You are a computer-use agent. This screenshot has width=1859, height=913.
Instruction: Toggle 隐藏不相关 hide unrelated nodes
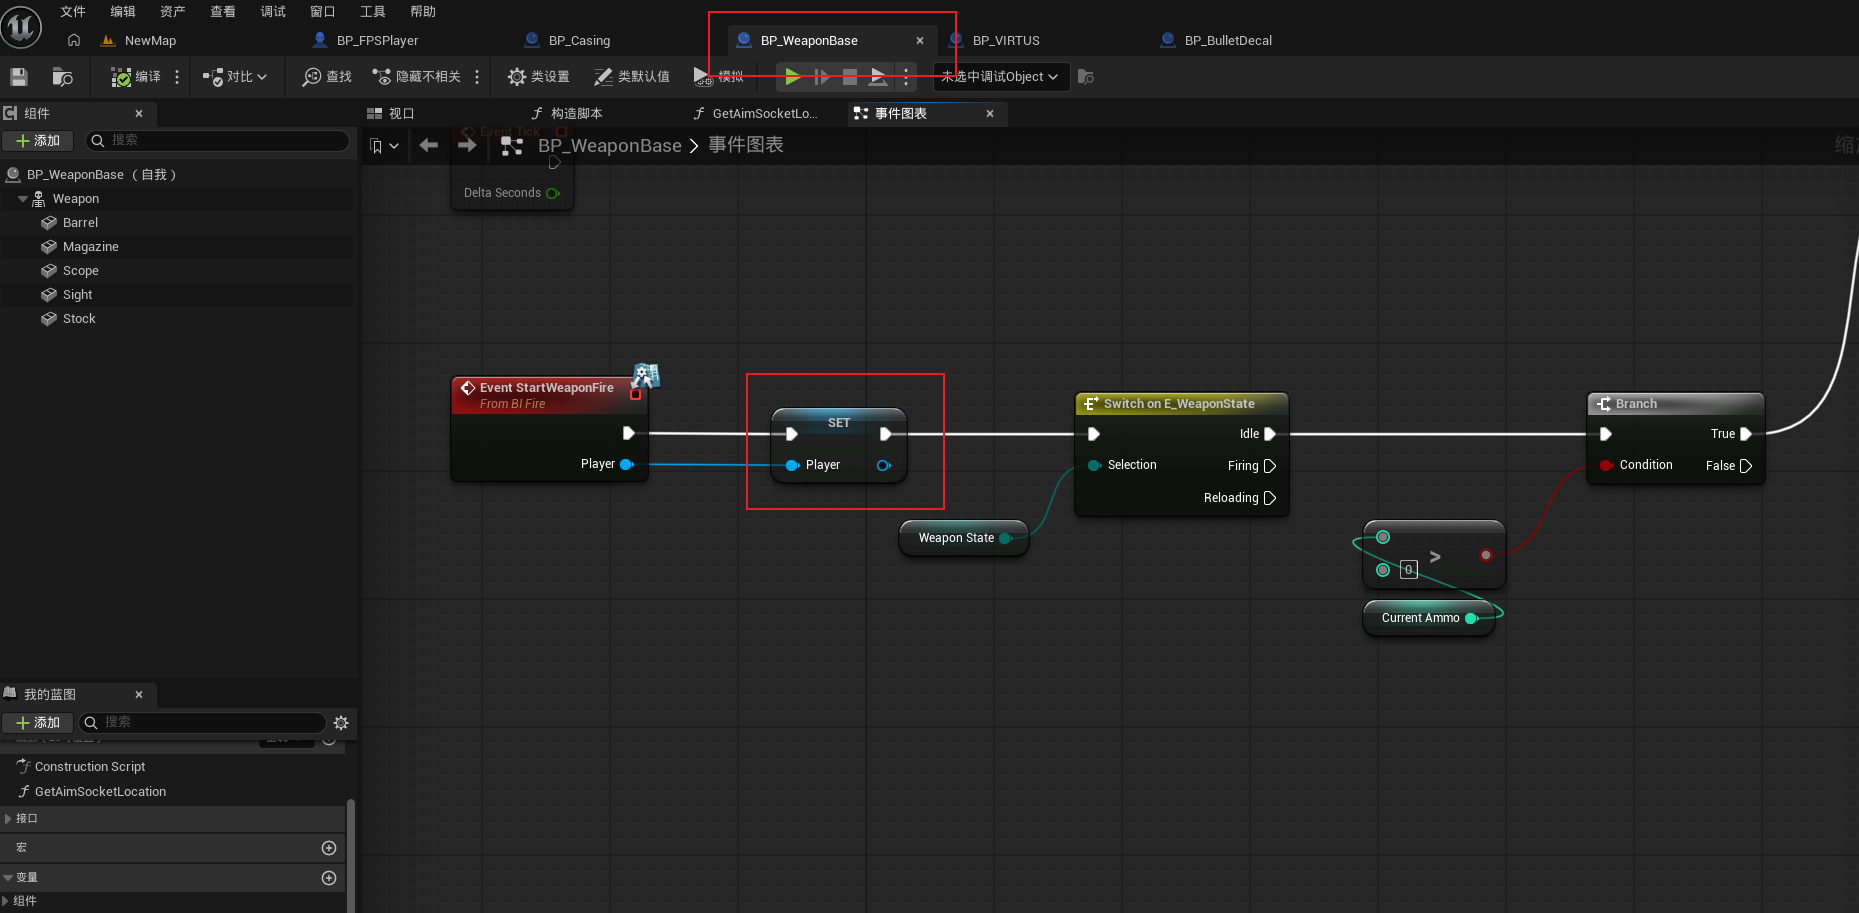[x=416, y=77]
